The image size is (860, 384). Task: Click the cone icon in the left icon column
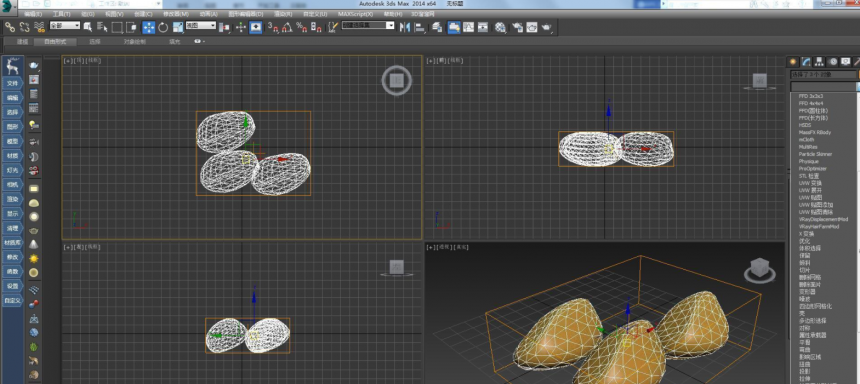click(34, 244)
